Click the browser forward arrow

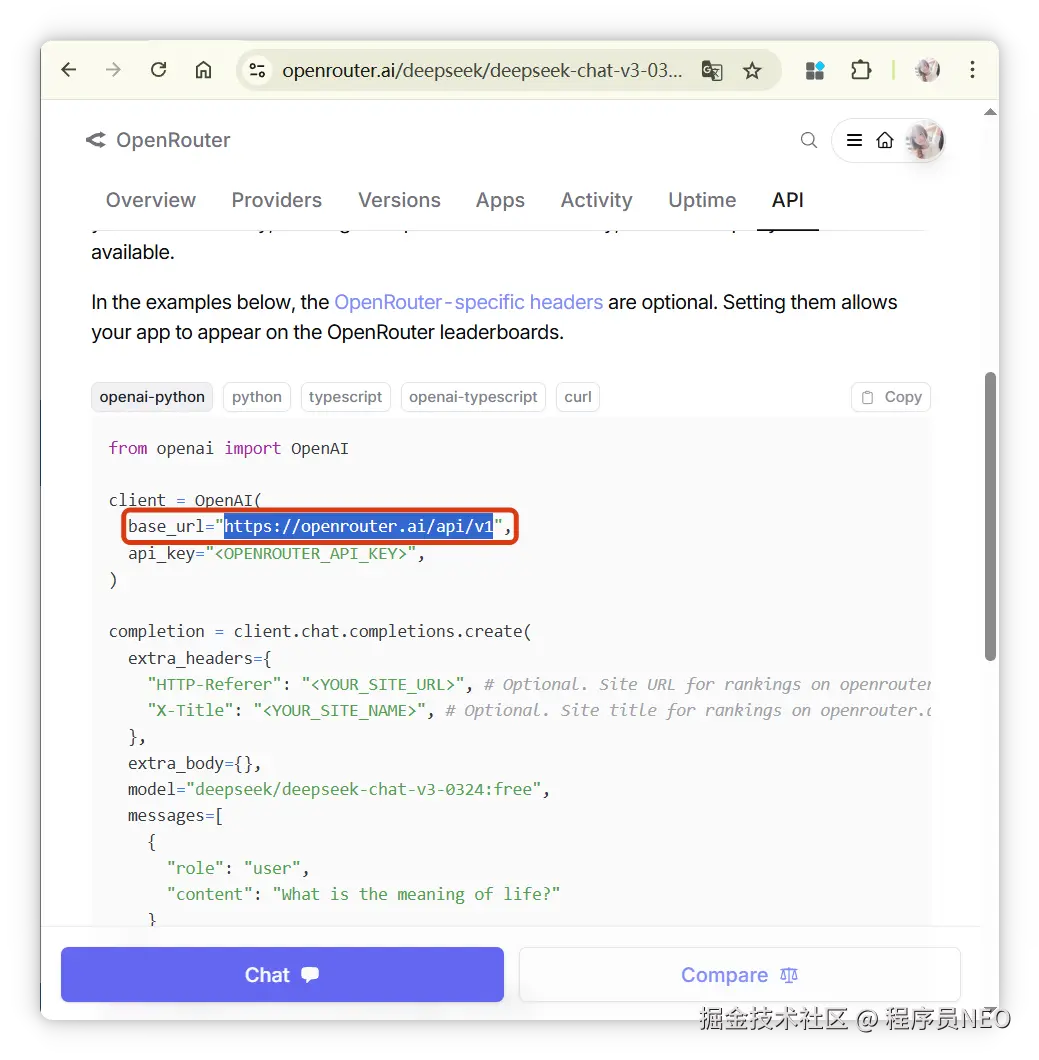114,70
